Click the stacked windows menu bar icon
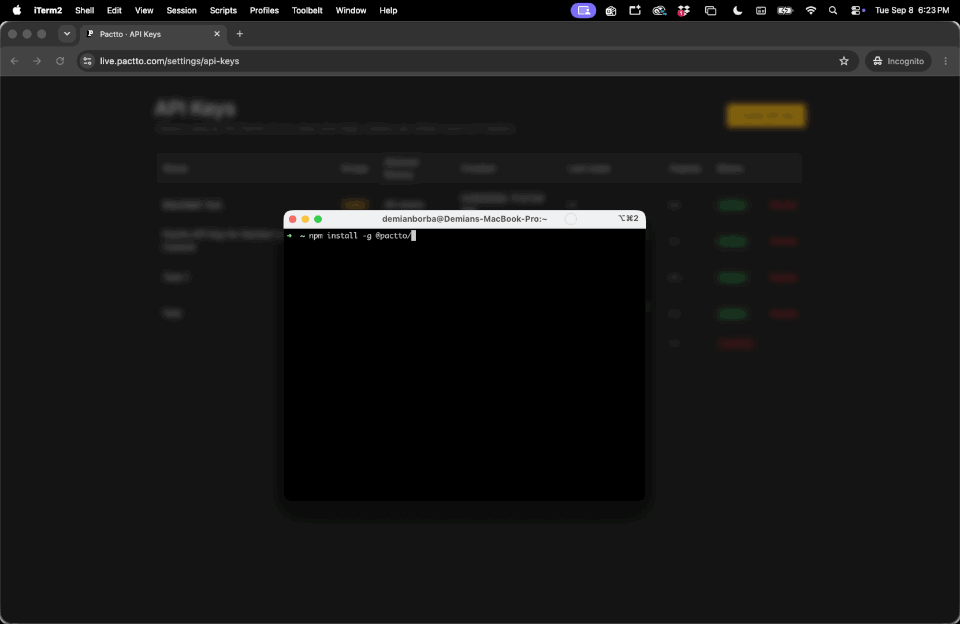This screenshot has height=624, width=960. tap(710, 10)
